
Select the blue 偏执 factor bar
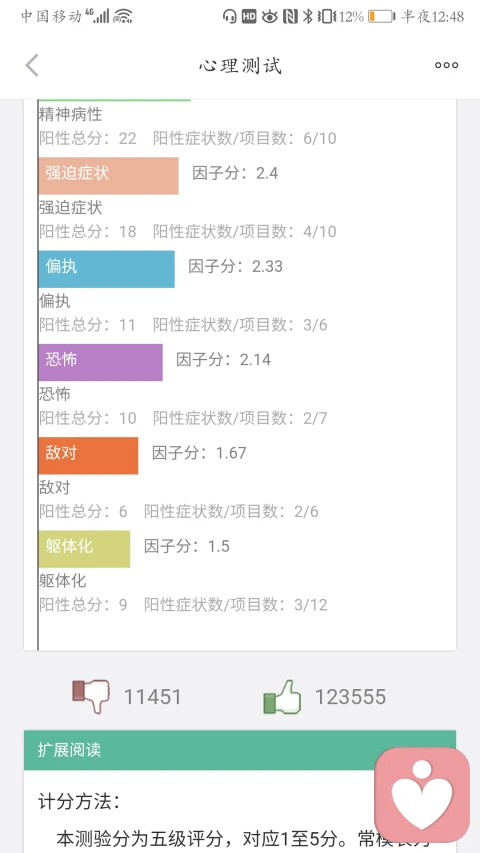[107, 269]
